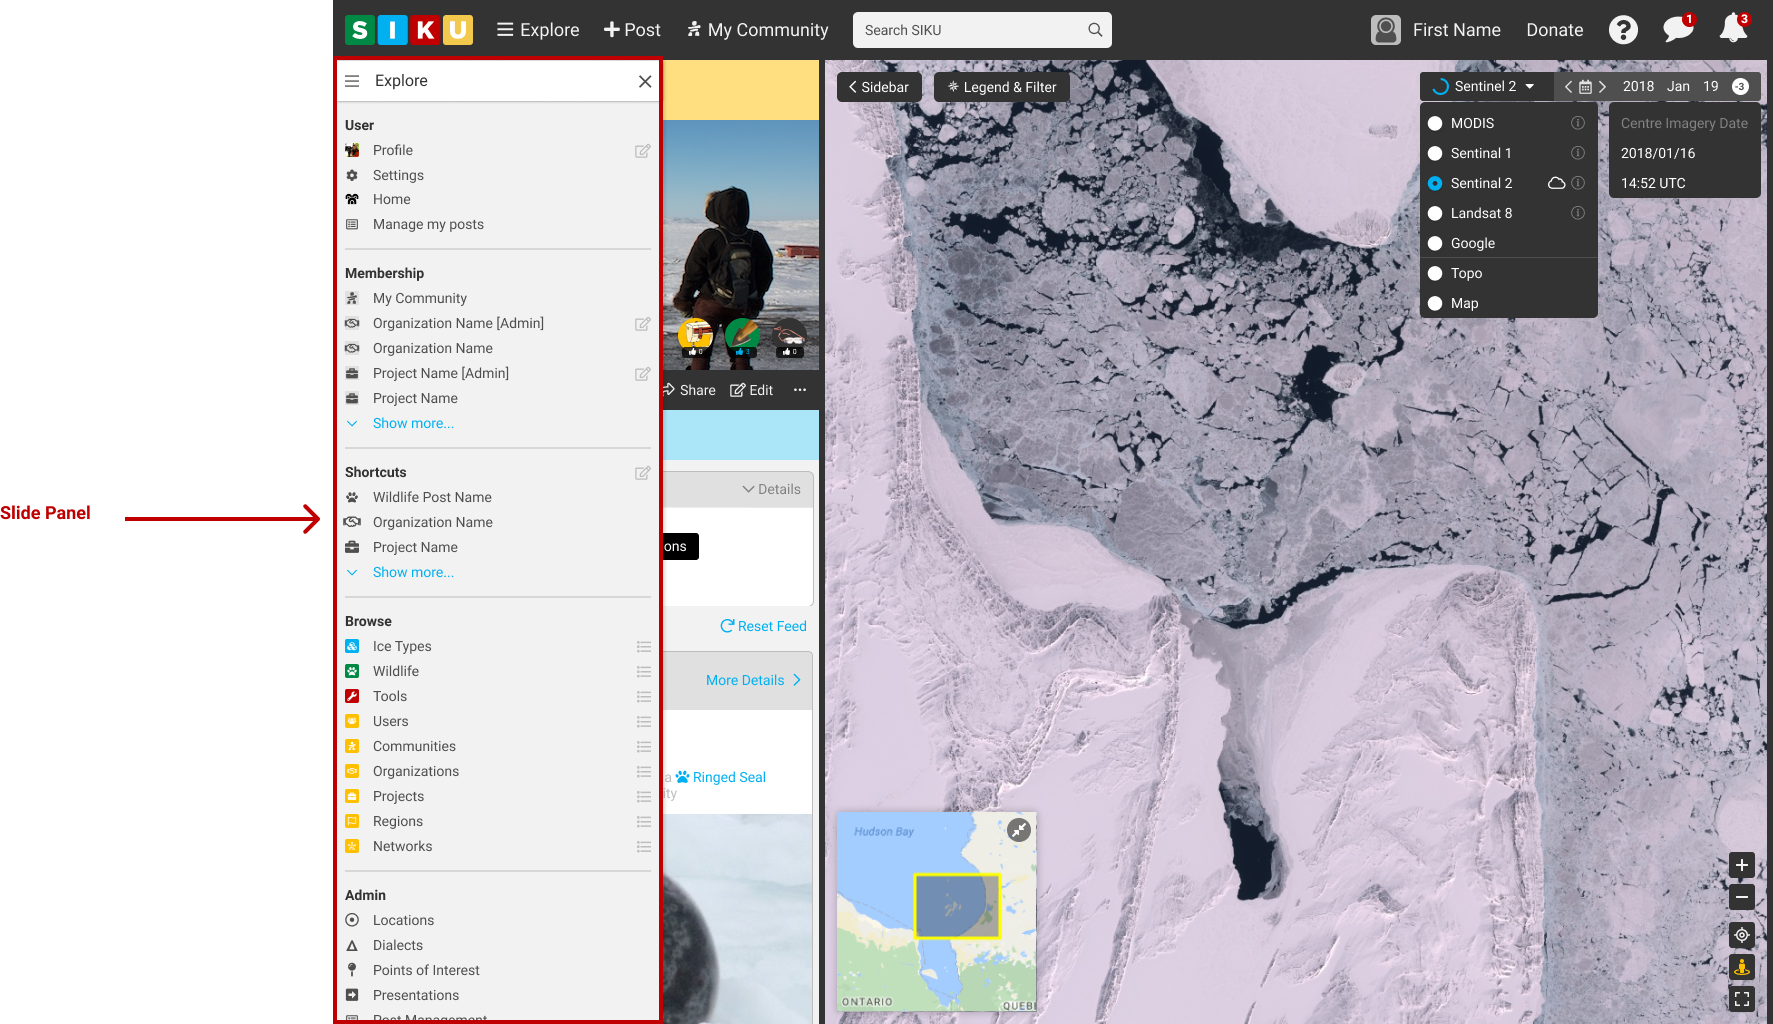This screenshot has width=1773, height=1024.
Task: Click the map zoom out minus button
Action: click(x=1741, y=897)
